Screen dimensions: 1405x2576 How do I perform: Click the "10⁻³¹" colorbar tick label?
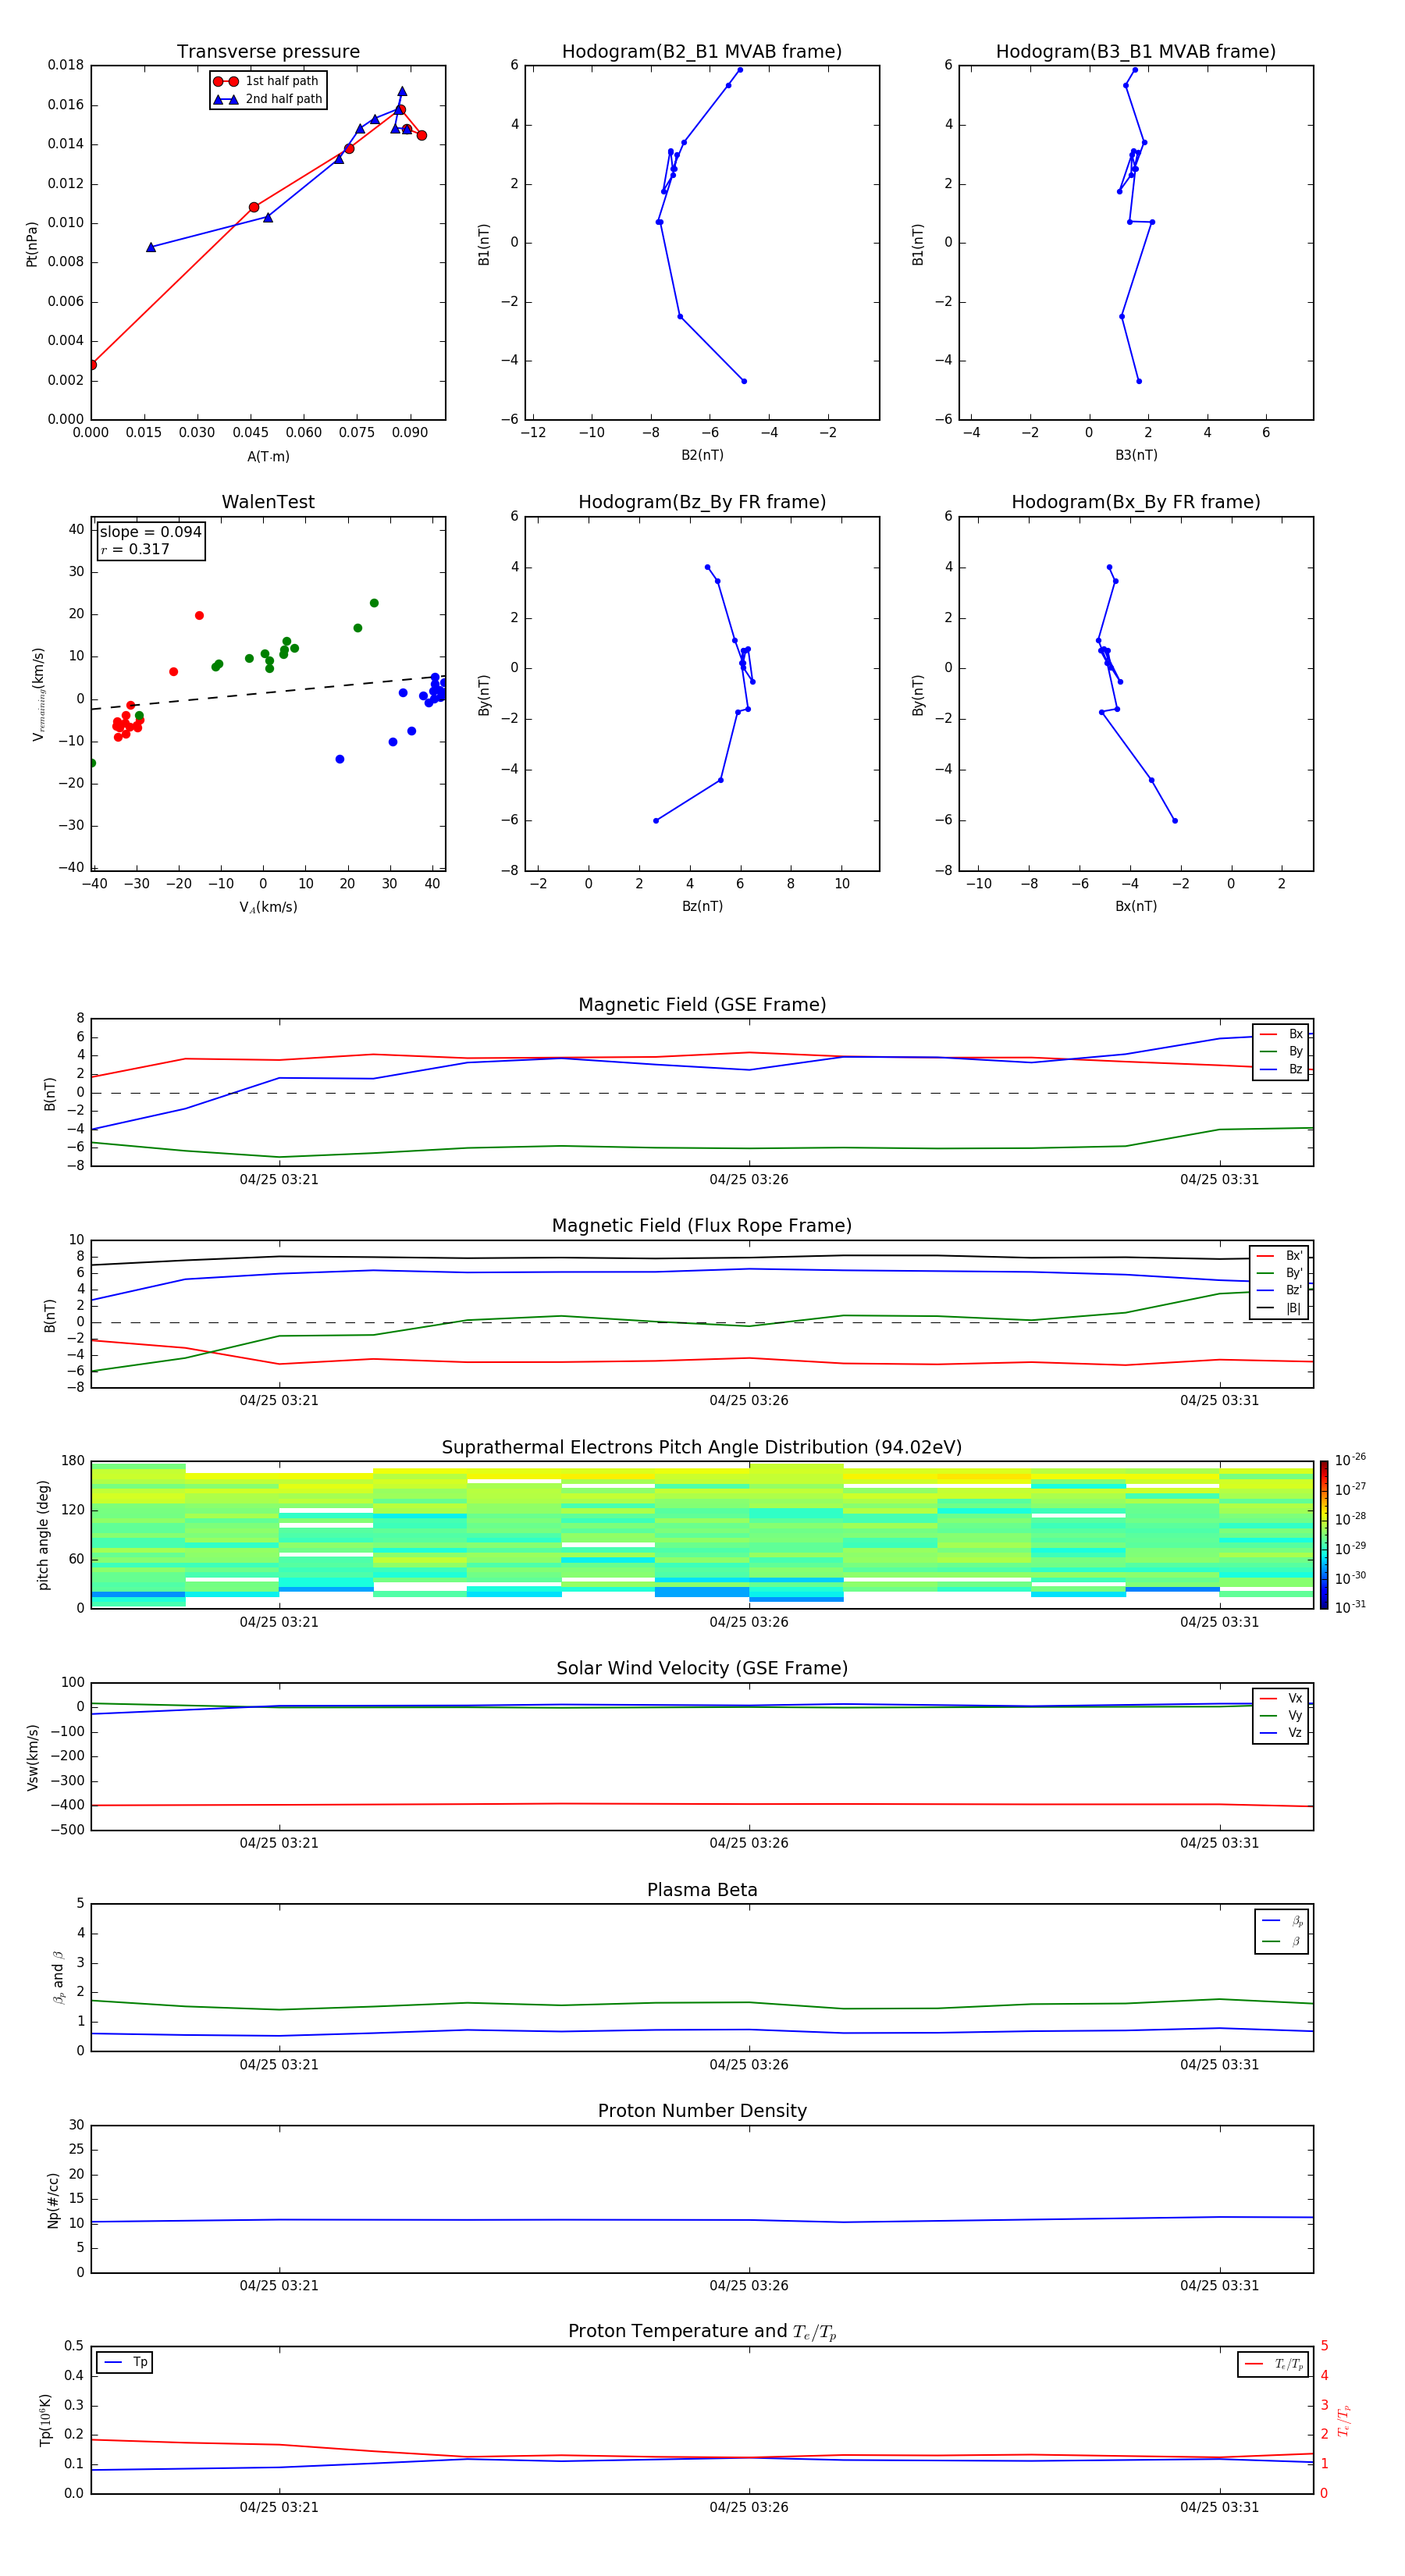click(1350, 1607)
